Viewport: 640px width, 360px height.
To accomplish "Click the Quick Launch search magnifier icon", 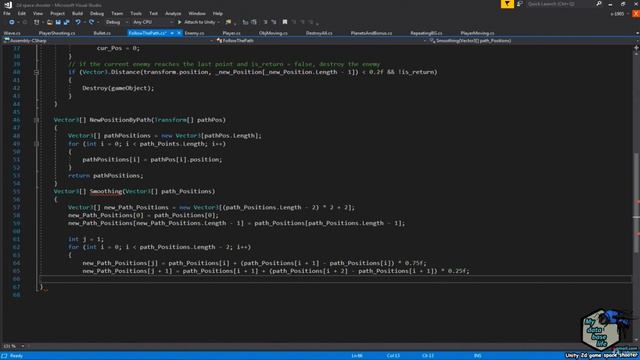I will pos(599,4).
